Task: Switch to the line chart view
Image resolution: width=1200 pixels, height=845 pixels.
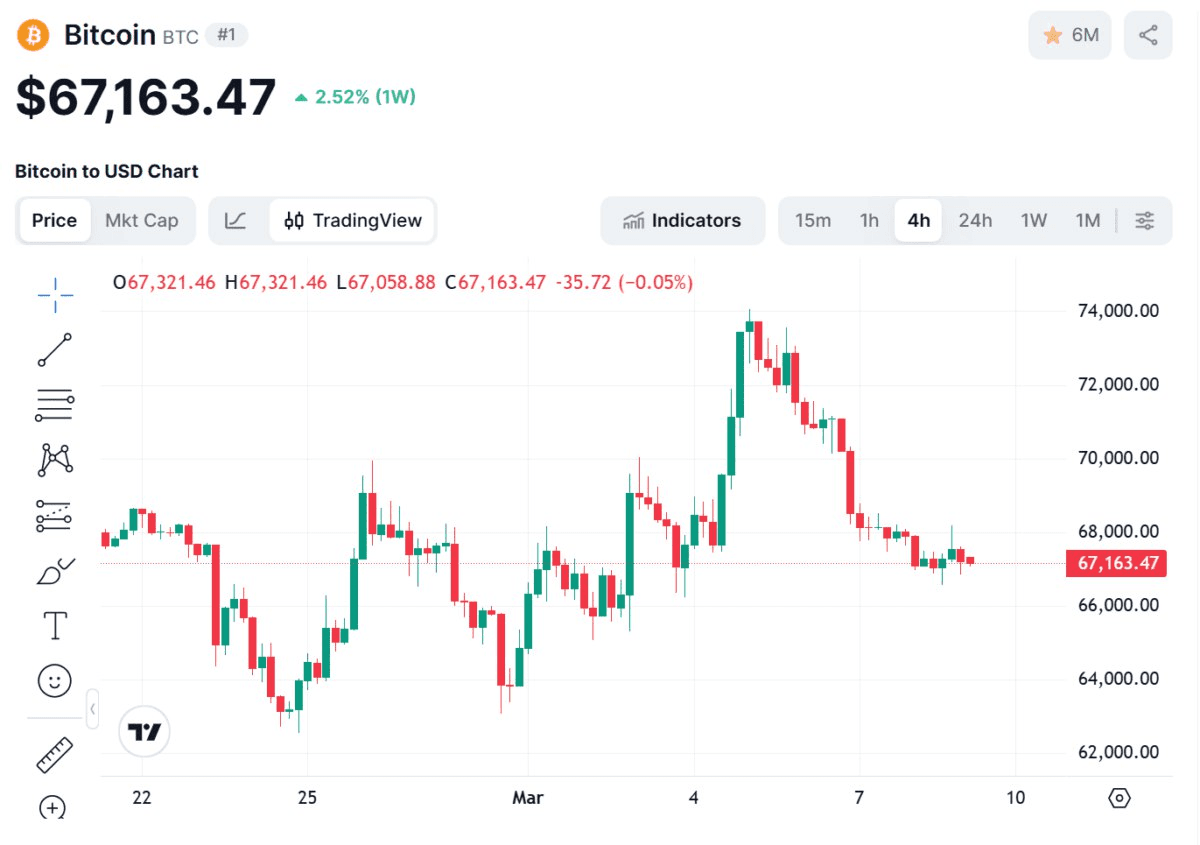Action: 236,221
